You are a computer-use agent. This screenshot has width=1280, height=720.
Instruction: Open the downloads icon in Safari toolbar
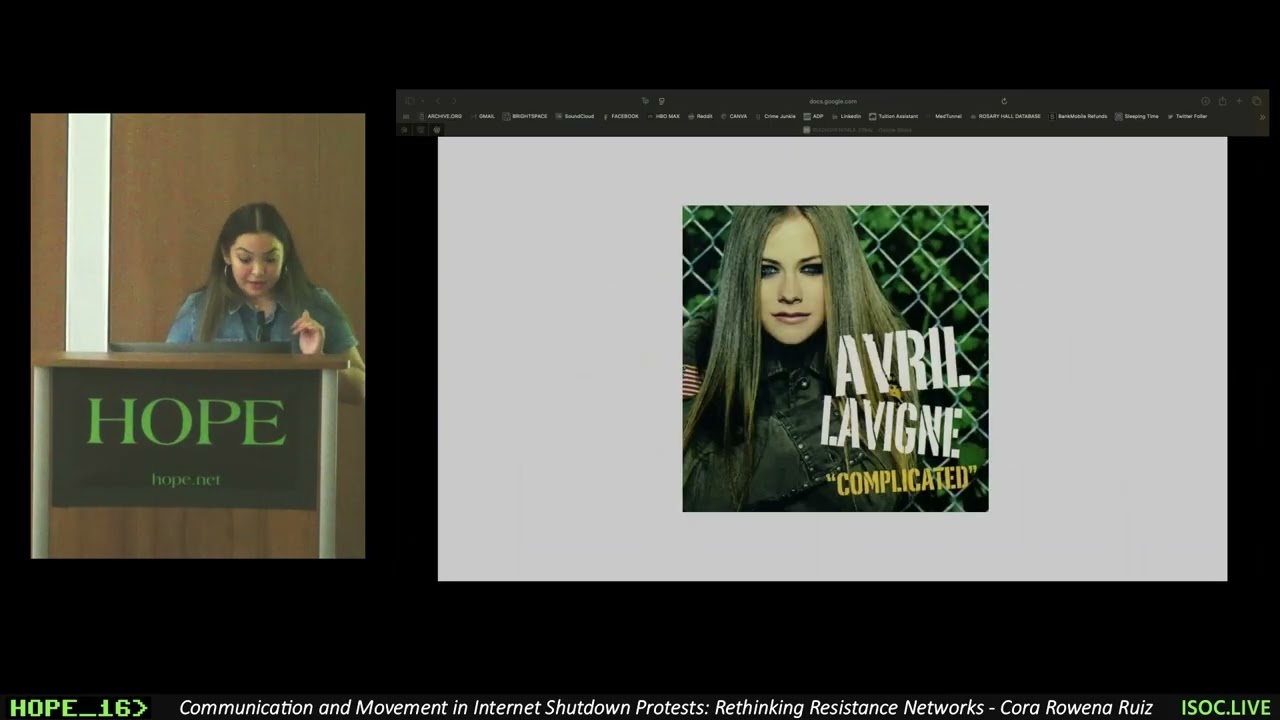1205,101
